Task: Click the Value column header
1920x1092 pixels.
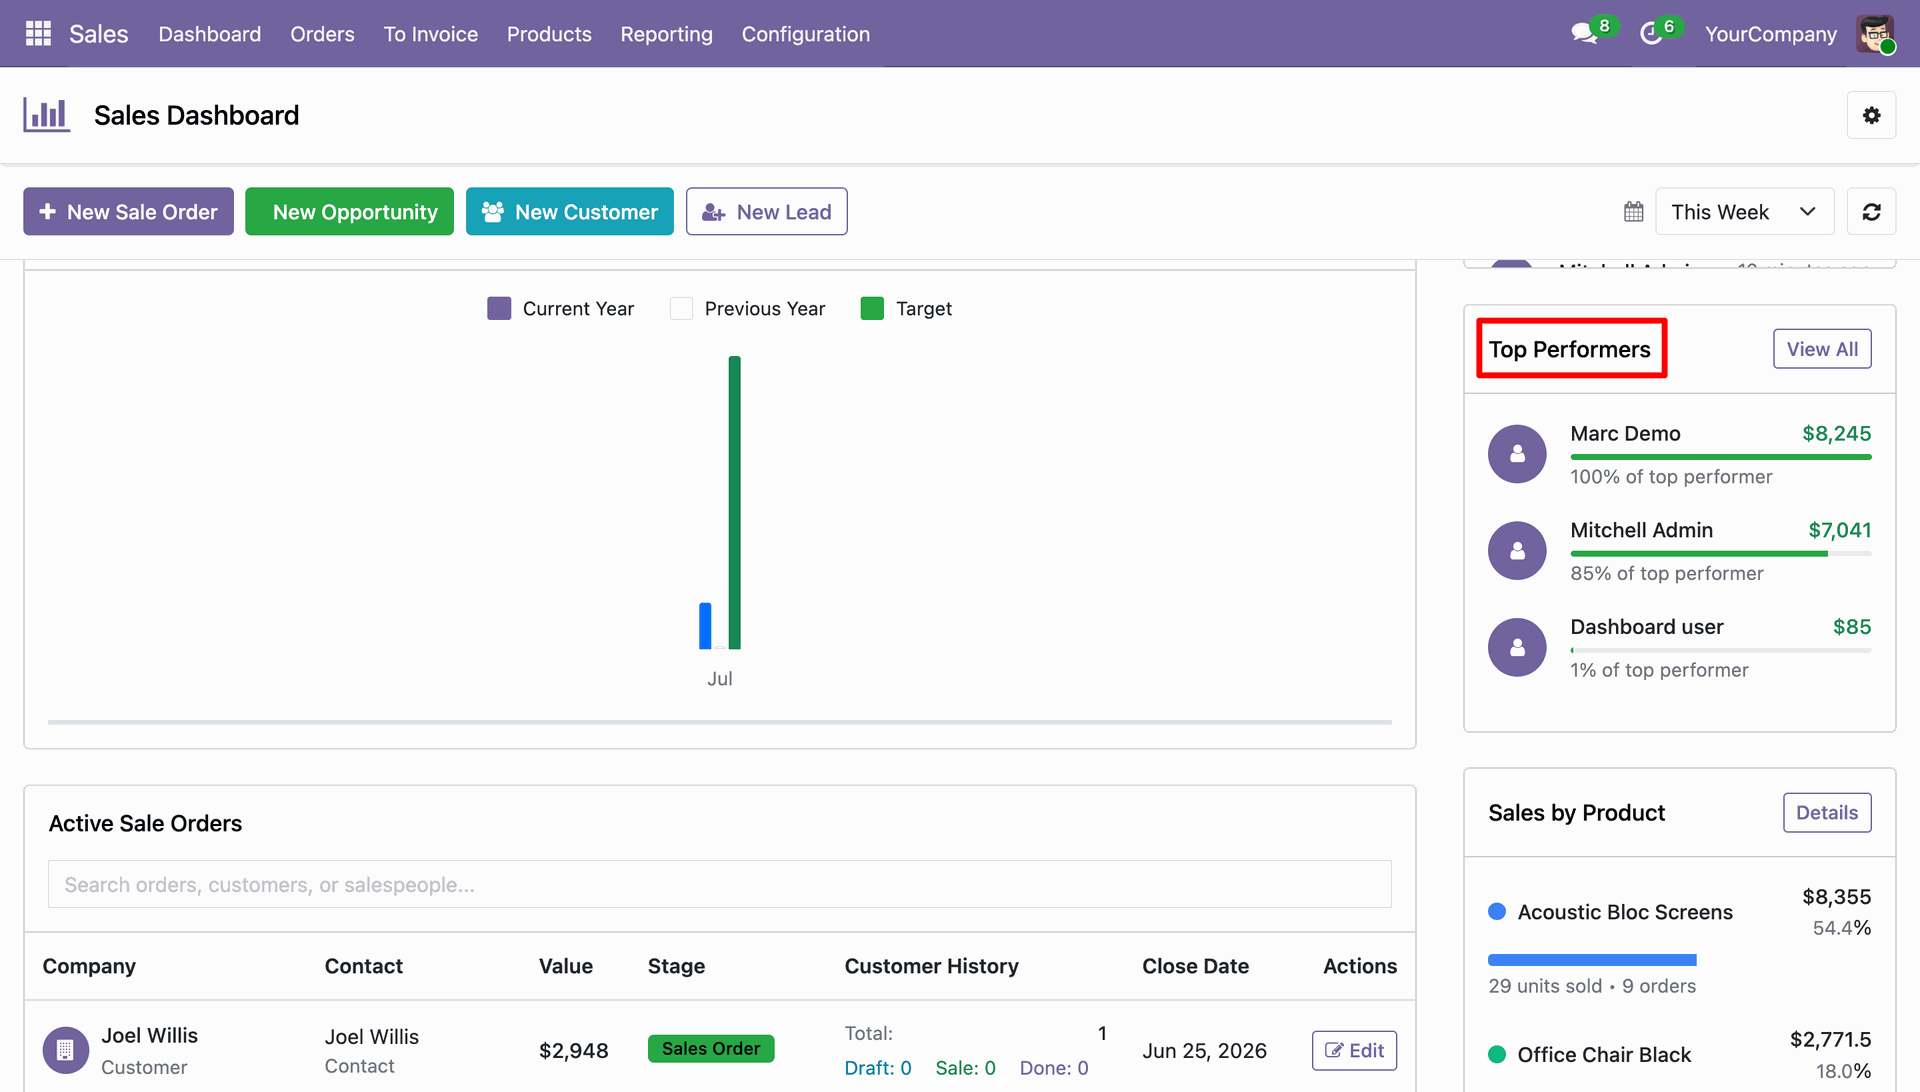Action: 566,966
